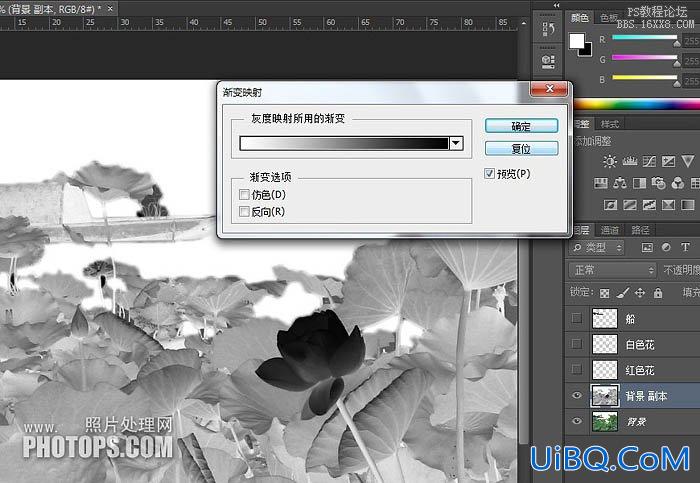Switch to the 色板 swatches tab

coord(608,18)
